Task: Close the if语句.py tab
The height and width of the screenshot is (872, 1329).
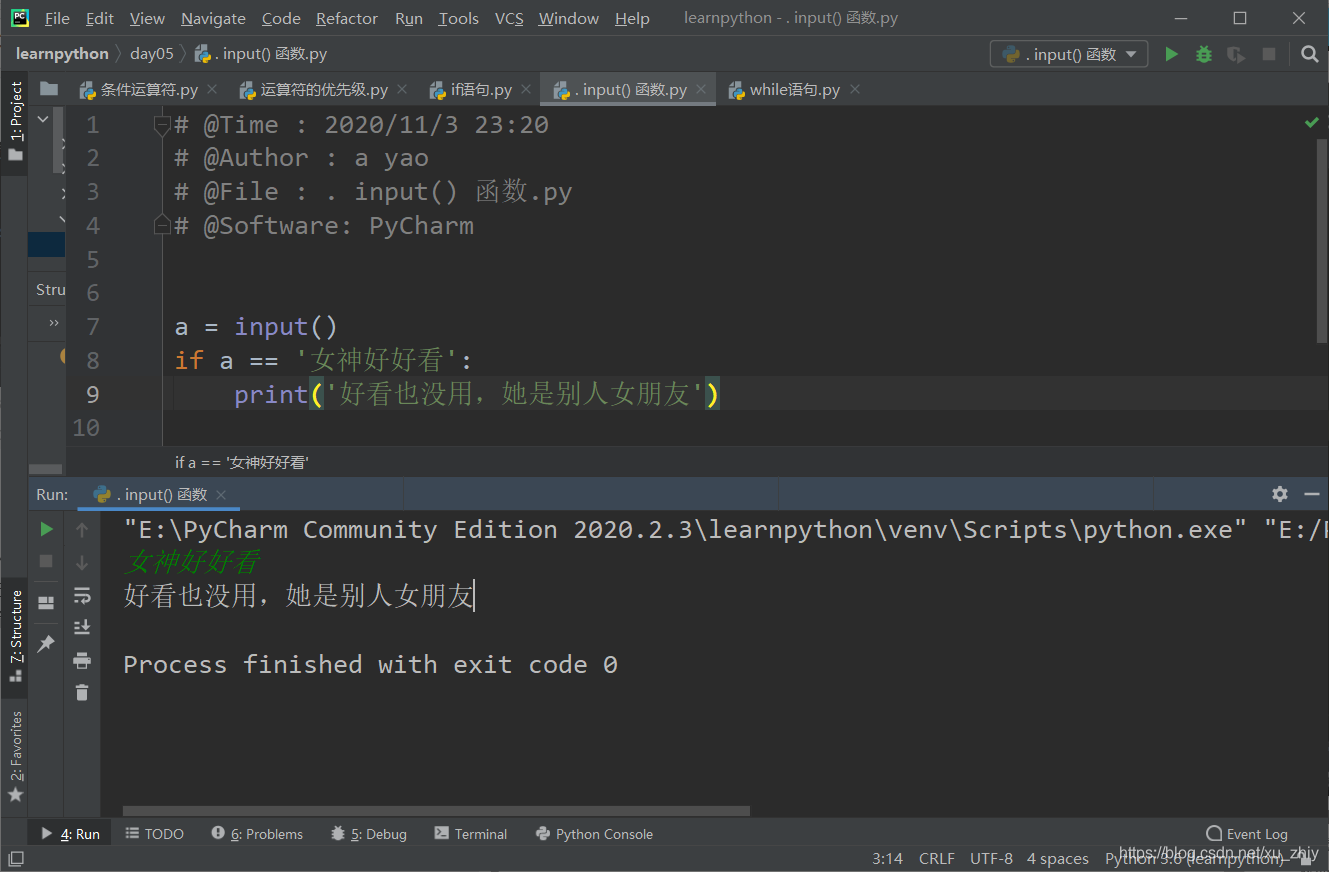Action: click(x=526, y=89)
